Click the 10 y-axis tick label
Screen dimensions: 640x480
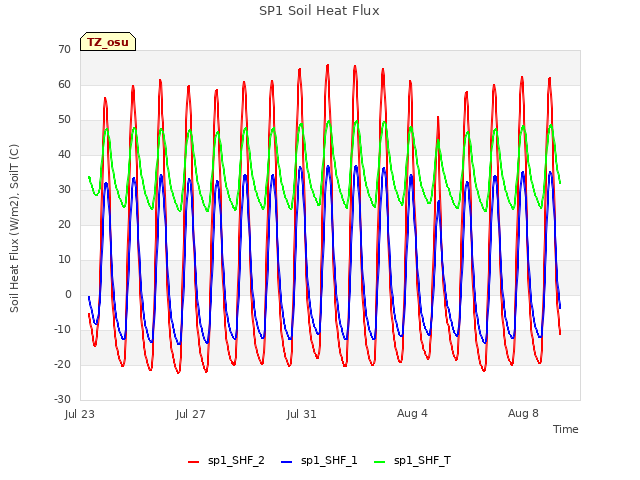tap(64, 260)
